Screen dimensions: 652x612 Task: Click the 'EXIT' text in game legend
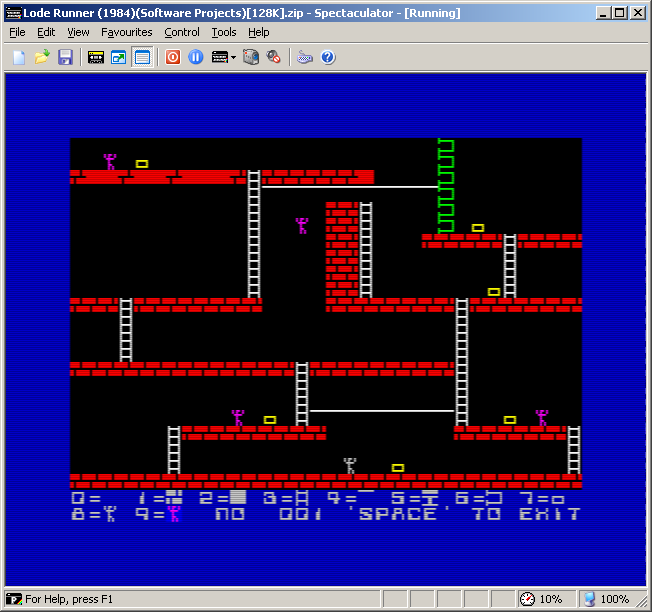tap(550, 514)
